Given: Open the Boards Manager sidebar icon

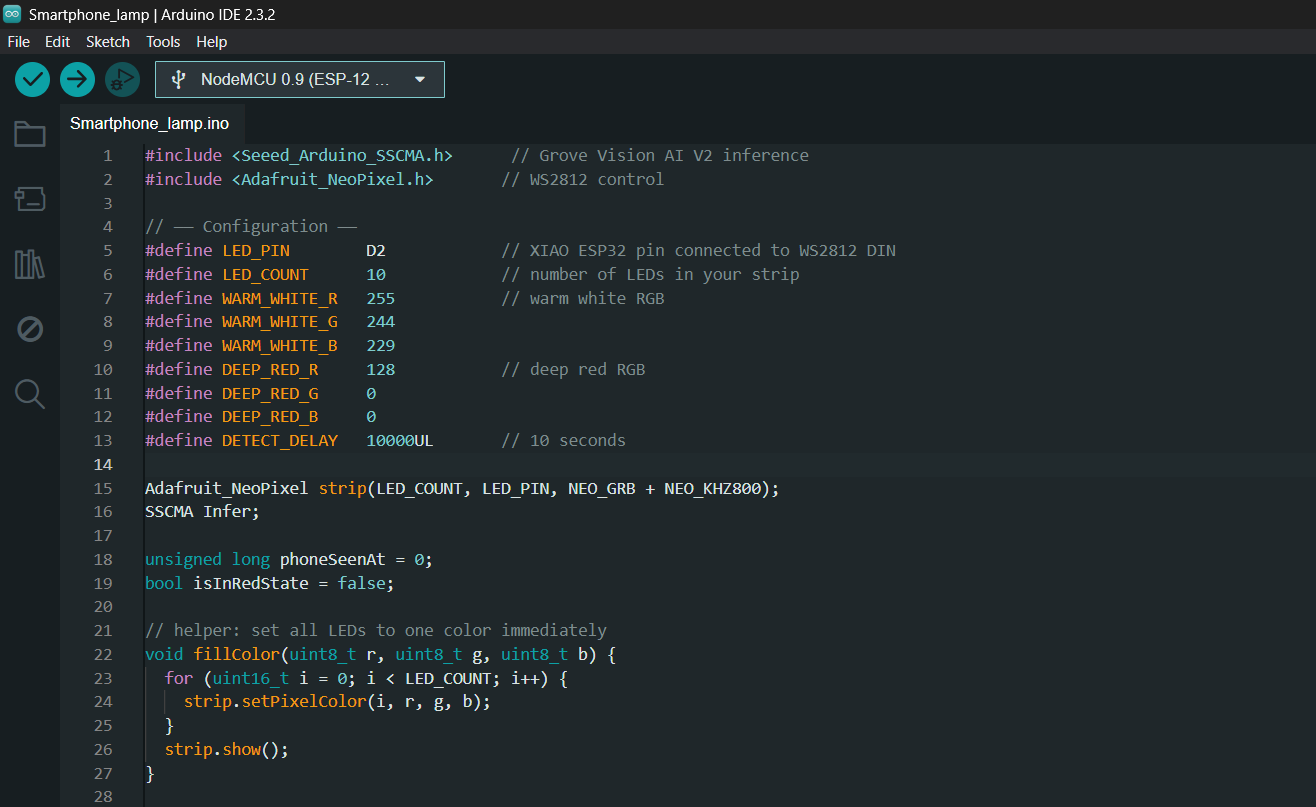Looking at the screenshot, I should point(30,199).
